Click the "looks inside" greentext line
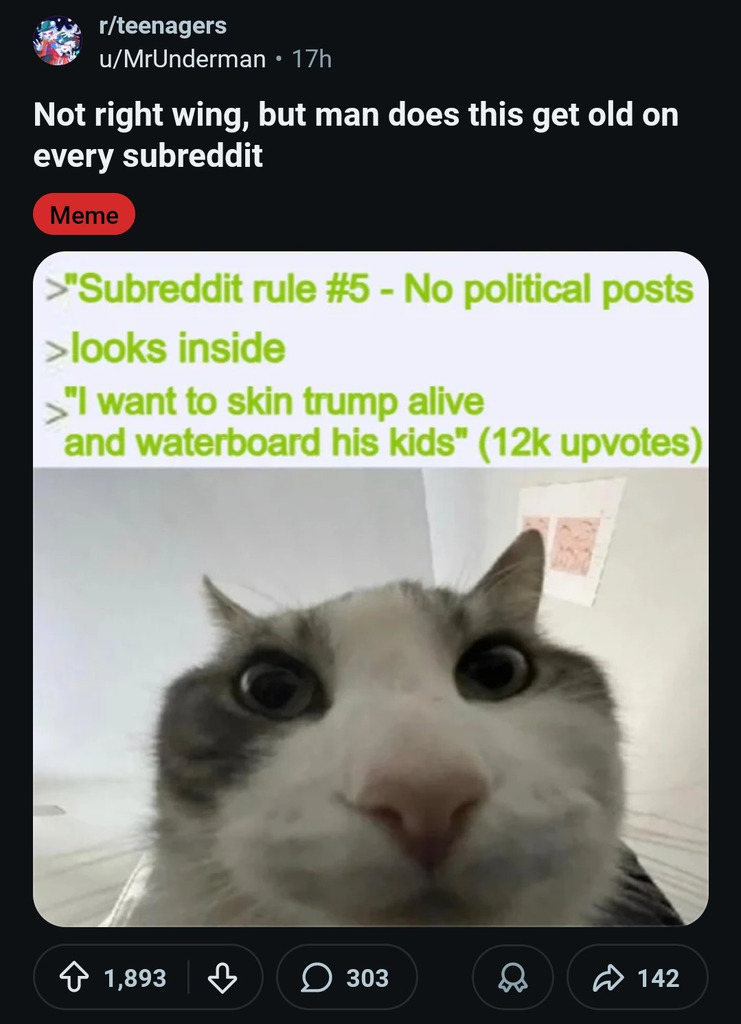 [166, 347]
